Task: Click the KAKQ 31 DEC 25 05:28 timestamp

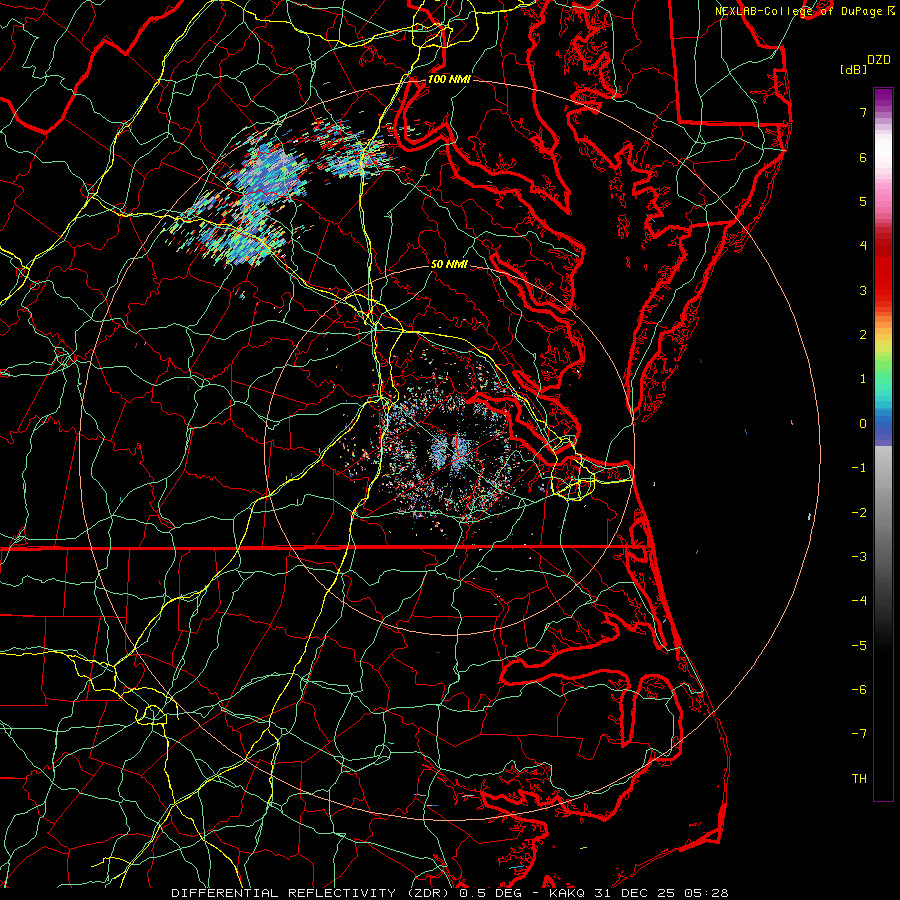Action: coord(639,893)
